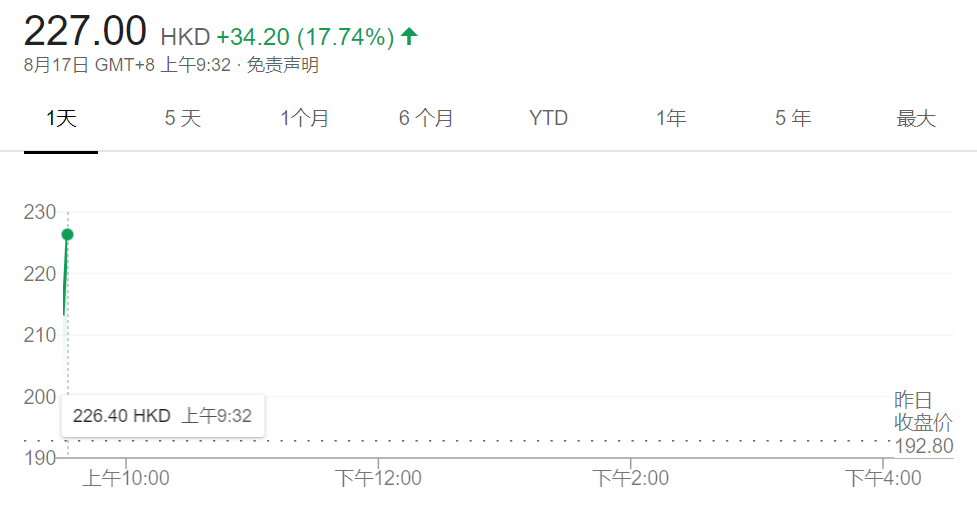Switch to the 5 天 tab
977x518 pixels.
click(183, 118)
